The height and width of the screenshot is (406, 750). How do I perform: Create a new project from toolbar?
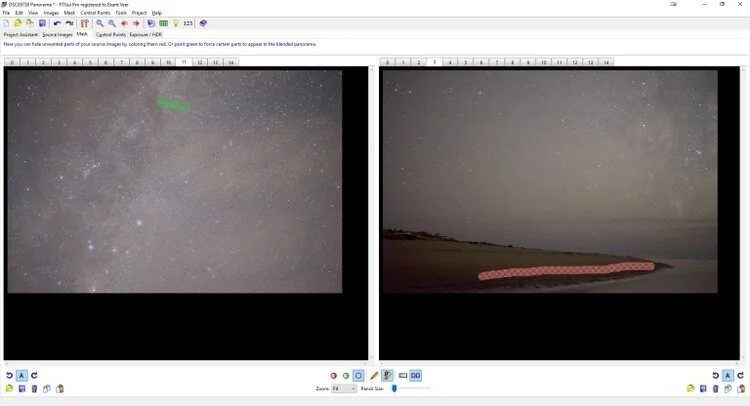pyautogui.click(x=6, y=23)
